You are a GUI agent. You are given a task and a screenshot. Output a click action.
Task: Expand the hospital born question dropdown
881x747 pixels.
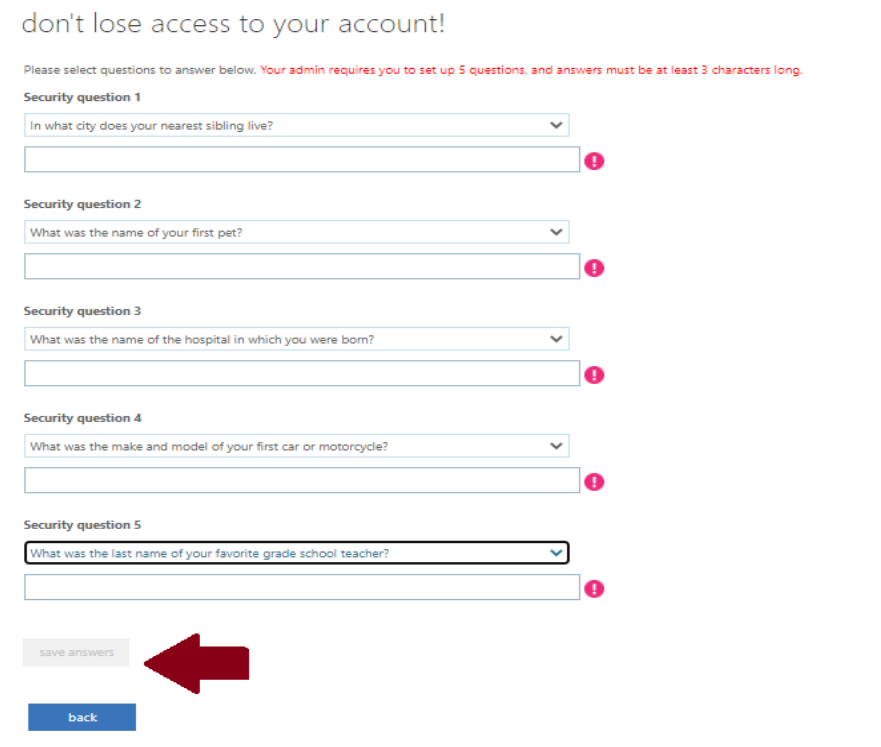(296, 340)
